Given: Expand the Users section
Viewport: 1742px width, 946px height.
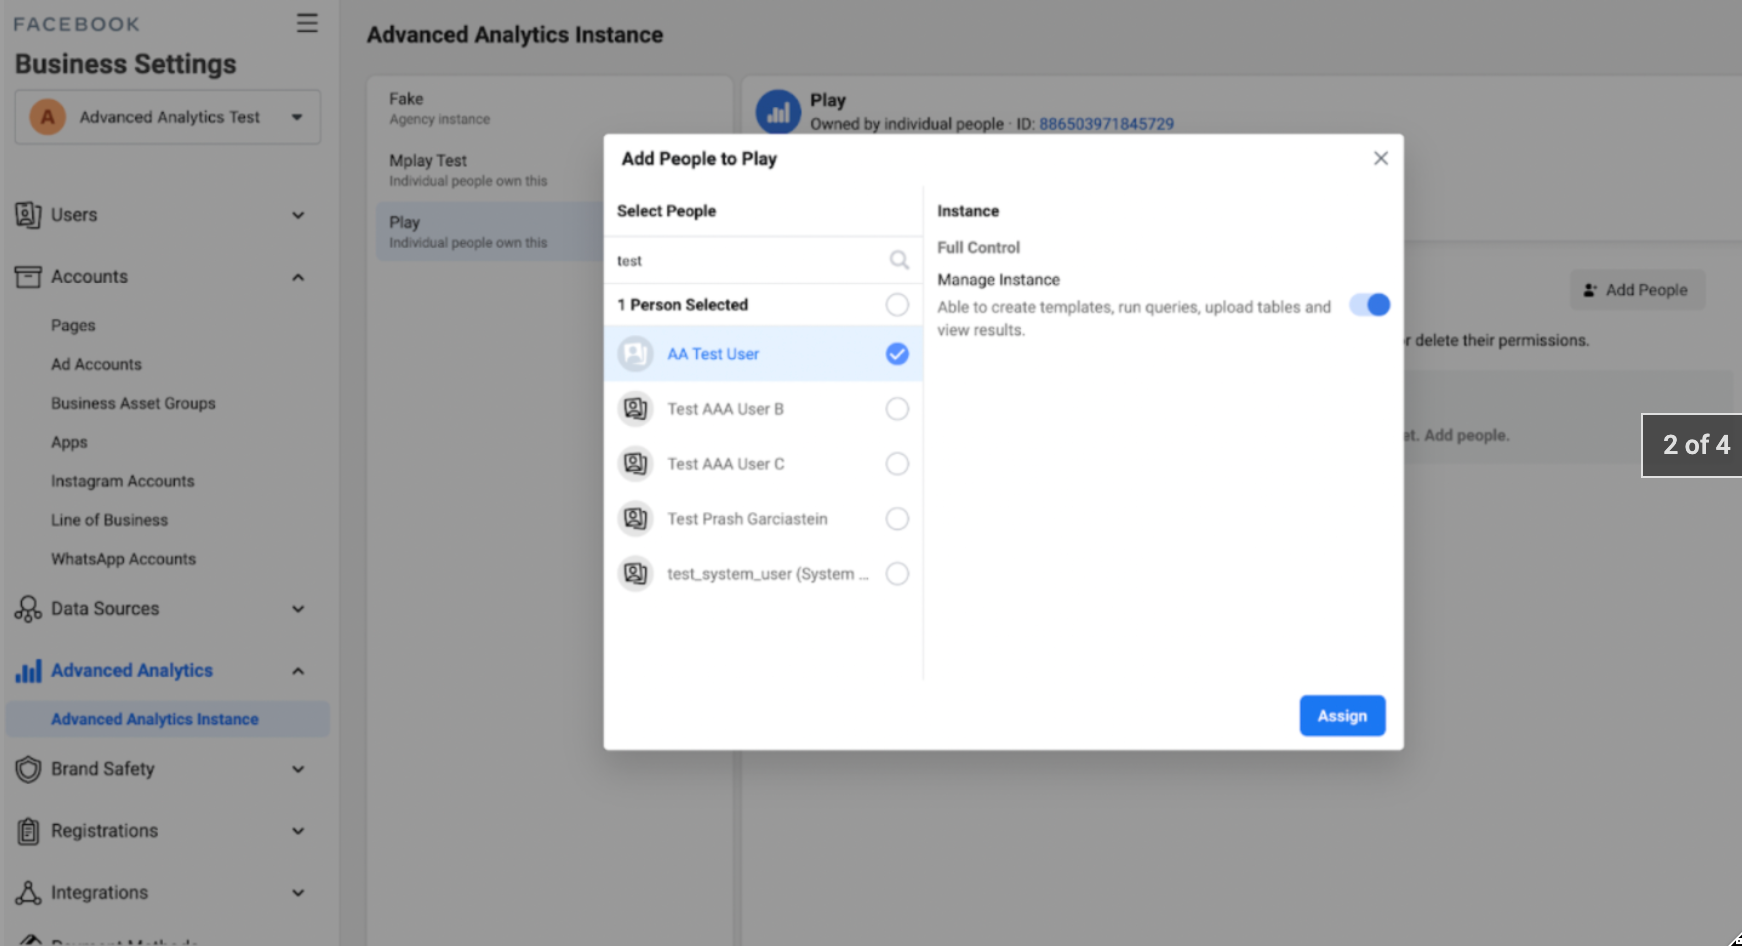Looking at the screenshot, I should (x=297, y=215).
